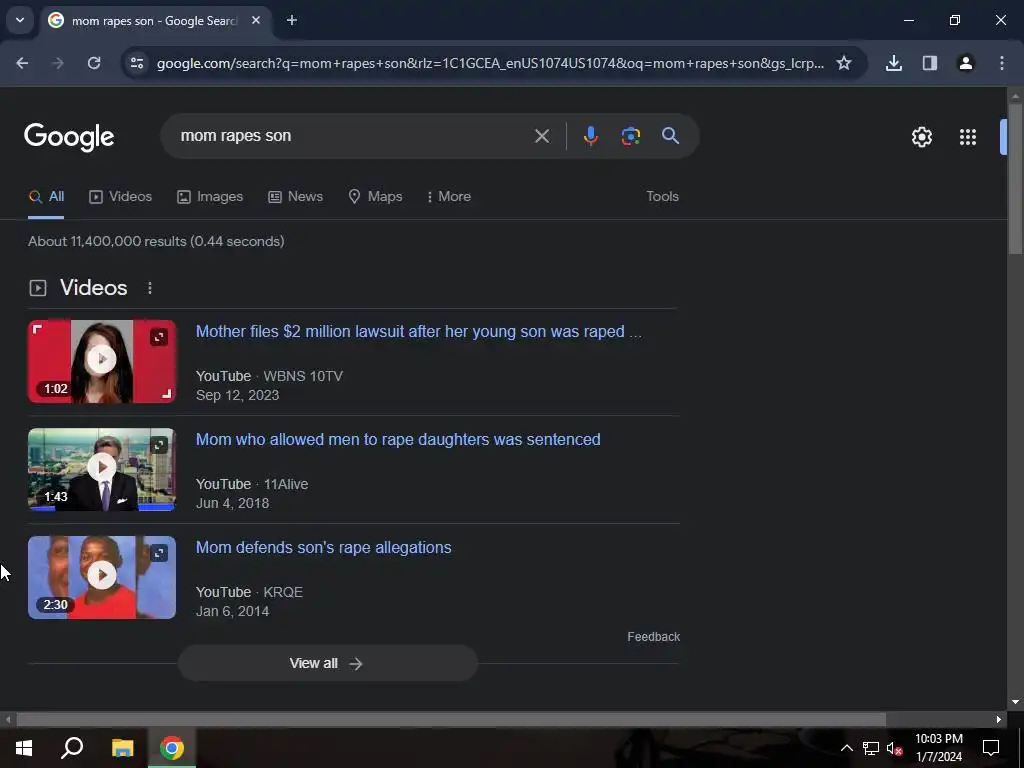Focus the Google search input field

[353, 136]
